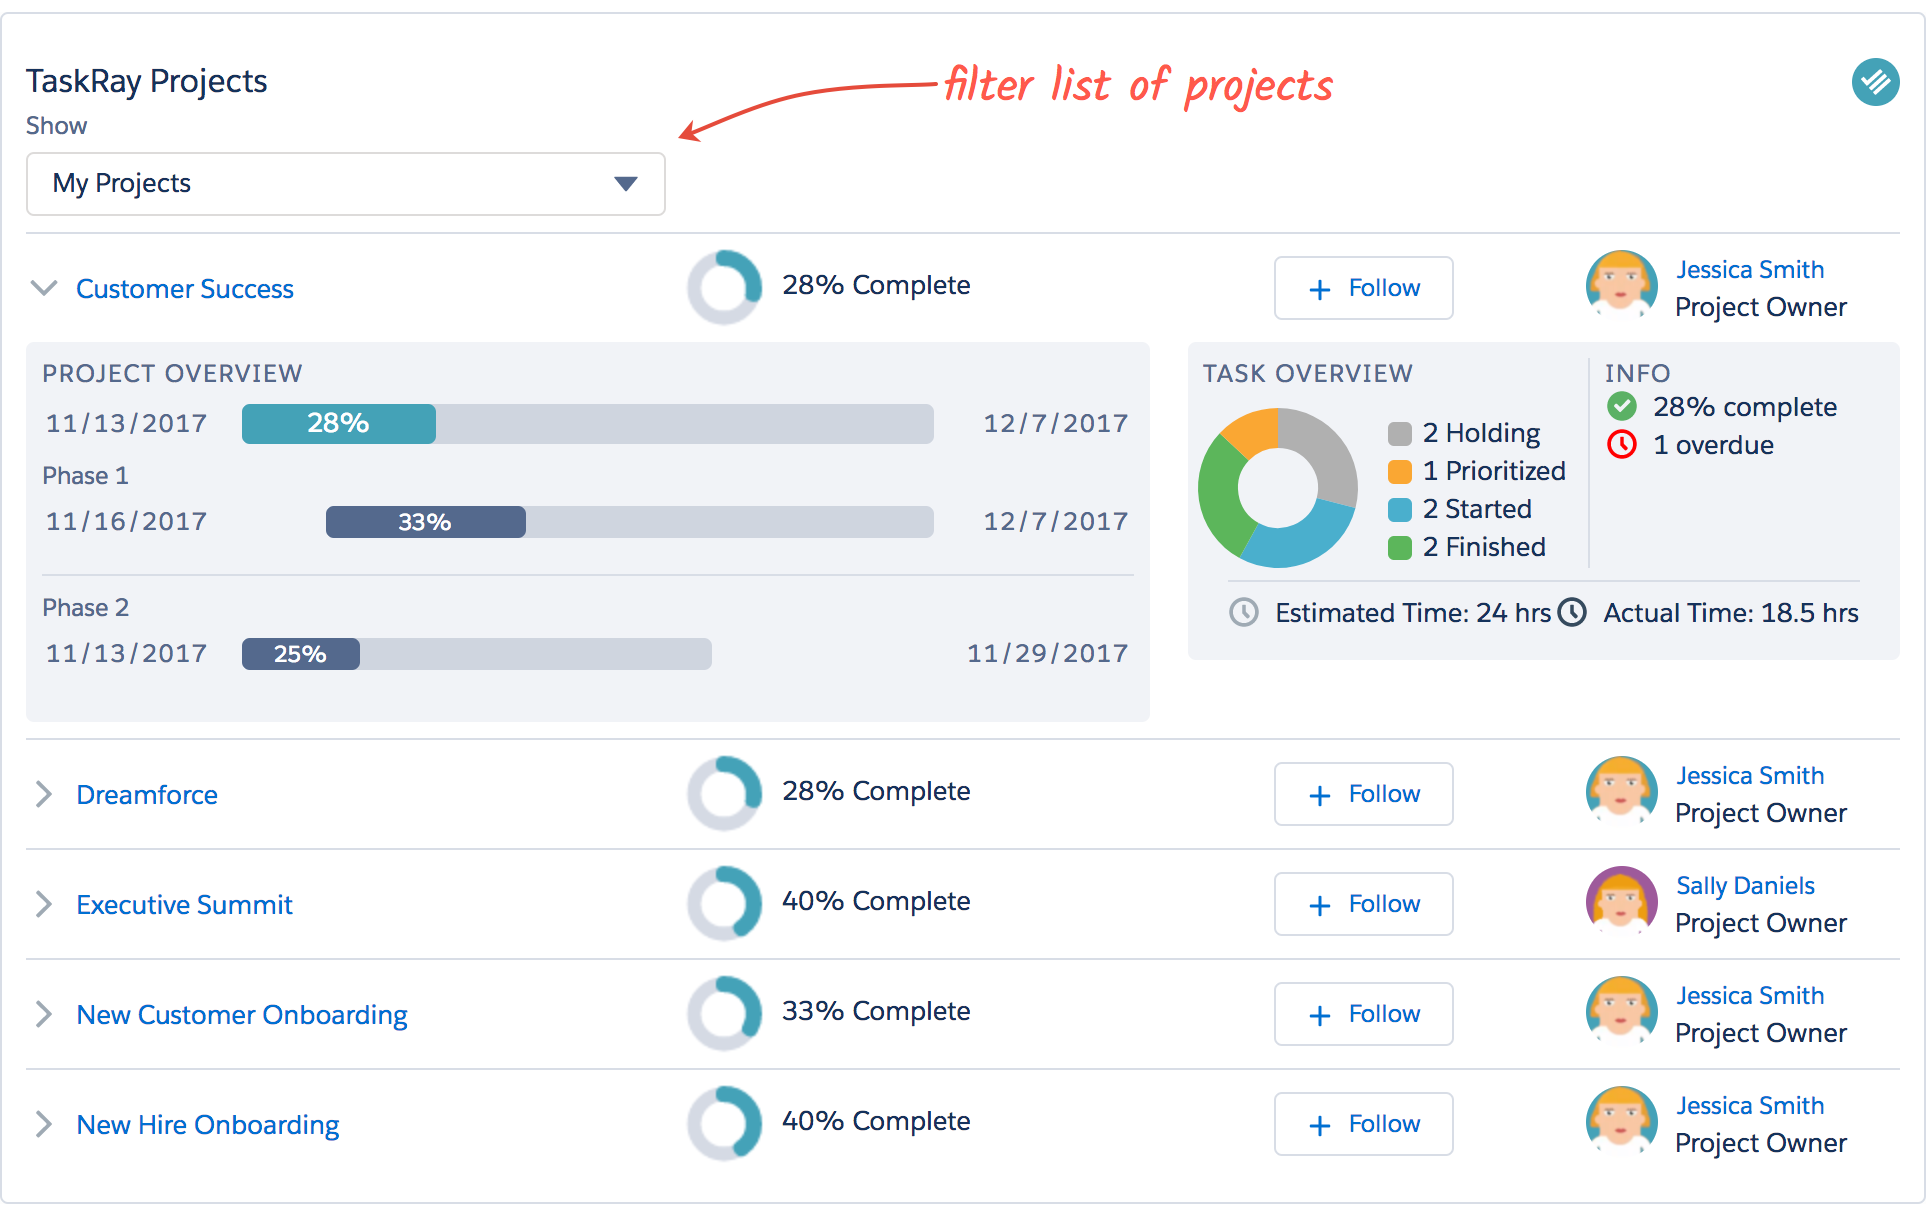This screenshot has height=1222, width=1926.
Task: Open Jessica Smith profile on New Hire Onboarding
Action: [1750, 1106]
